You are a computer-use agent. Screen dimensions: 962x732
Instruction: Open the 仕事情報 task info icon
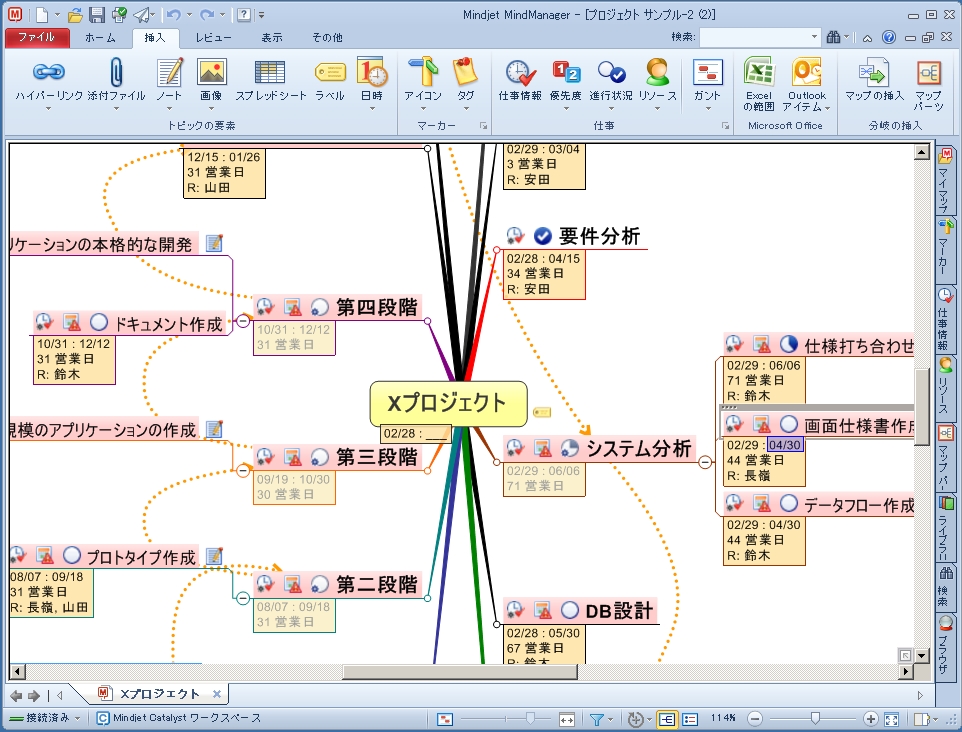[x=520, y=72]
